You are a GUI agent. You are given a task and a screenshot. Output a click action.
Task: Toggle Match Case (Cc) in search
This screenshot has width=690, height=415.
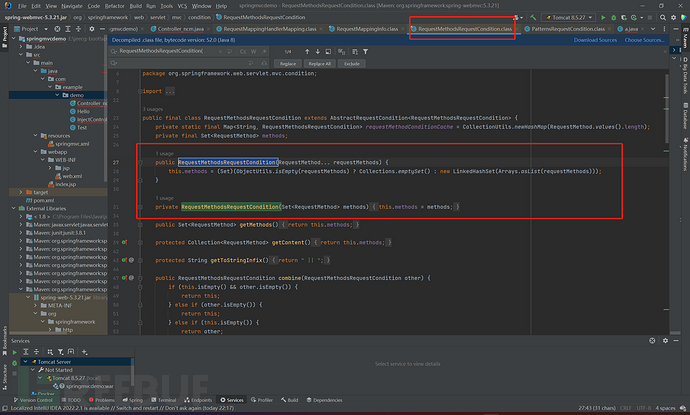pyautogui.click(x=243, y=52)
